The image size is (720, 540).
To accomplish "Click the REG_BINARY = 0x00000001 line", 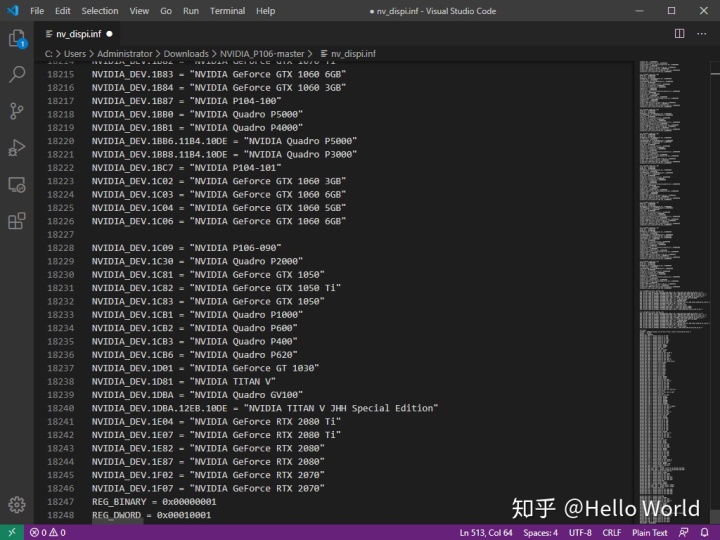I will (x=154, y=502).
